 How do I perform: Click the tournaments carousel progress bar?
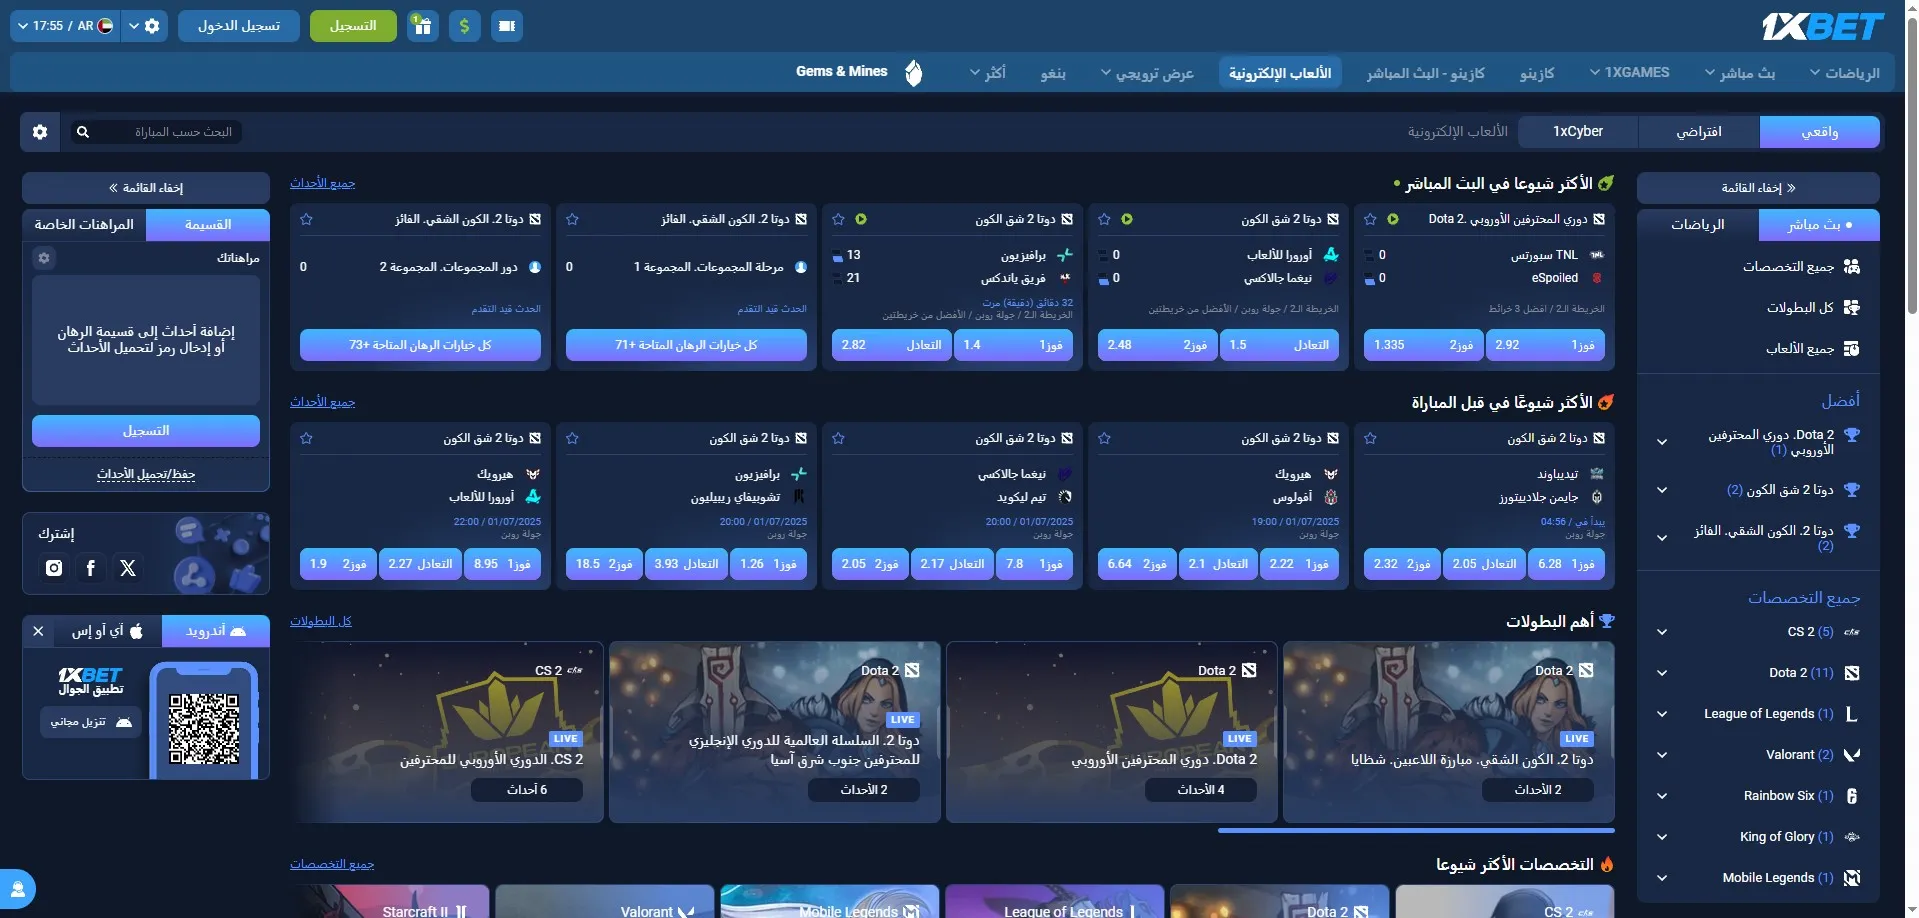pyautogui.click(x=1416, y=830)
